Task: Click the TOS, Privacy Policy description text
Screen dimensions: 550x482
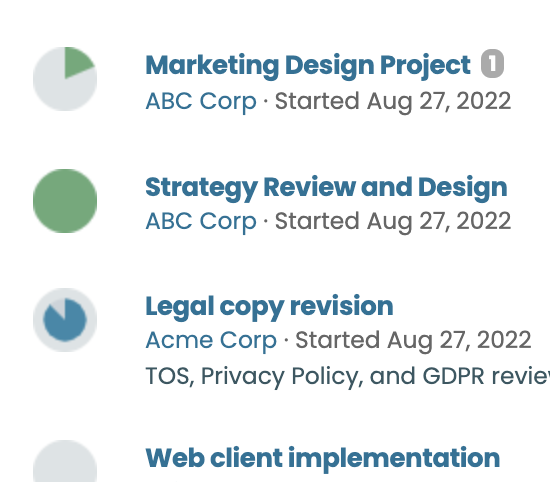Action: (x=347, y=376)
